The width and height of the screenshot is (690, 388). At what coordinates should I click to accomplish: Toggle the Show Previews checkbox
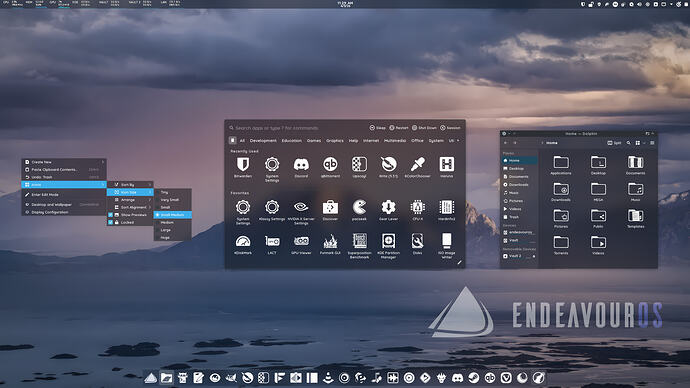coord(110,215)
